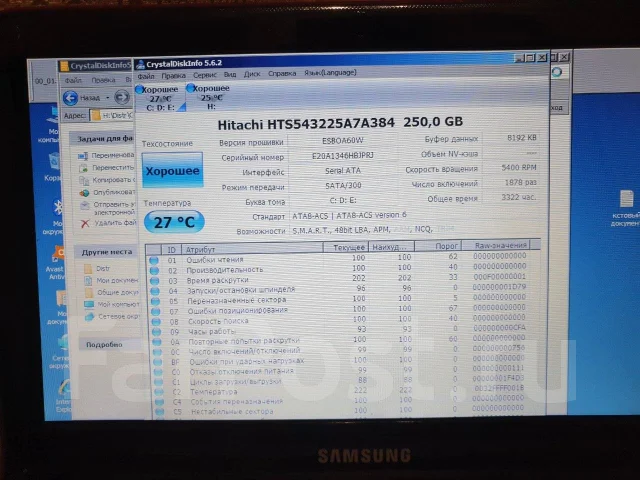
Task: Open the Файл menu in Explorer window
Action: [73, 80]
